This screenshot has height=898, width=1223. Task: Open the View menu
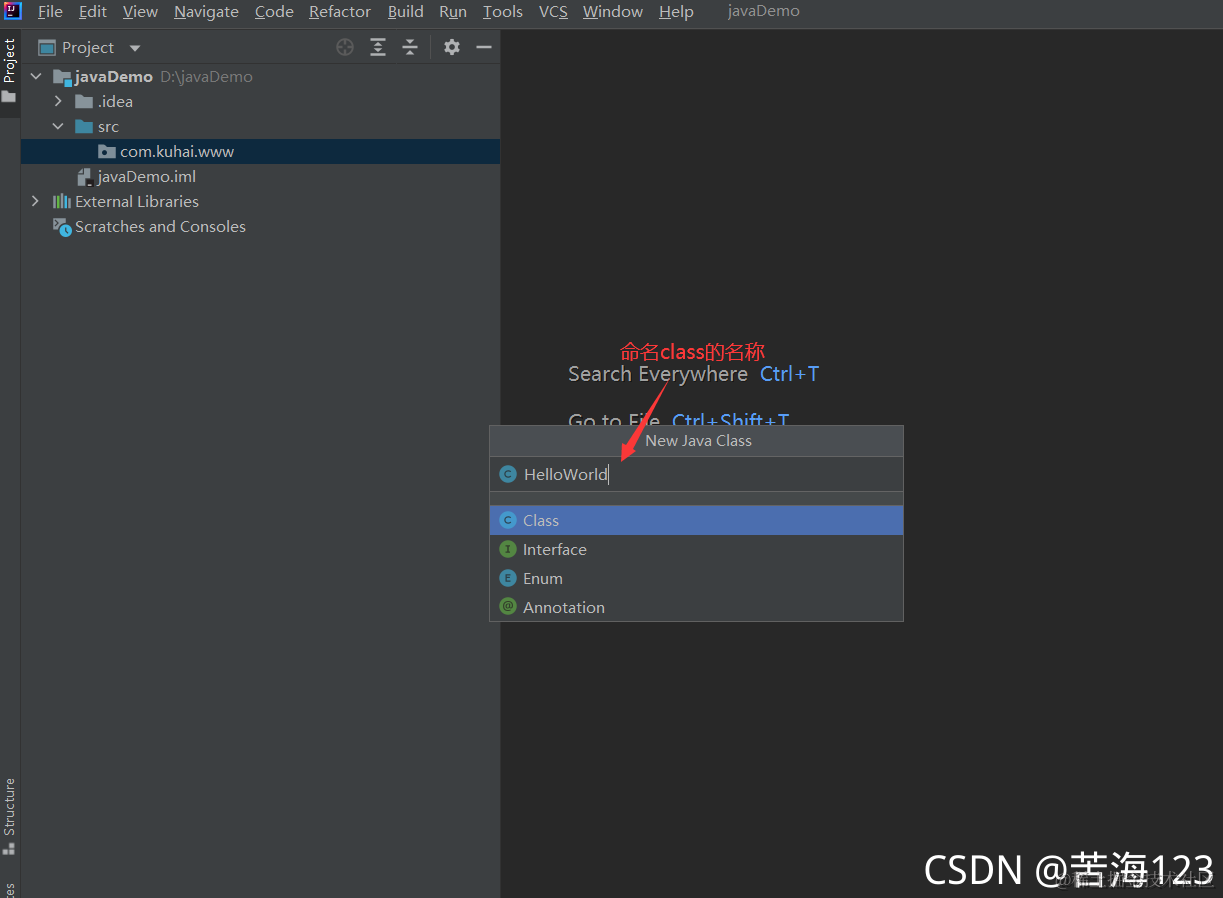click(x=140, y=12)
